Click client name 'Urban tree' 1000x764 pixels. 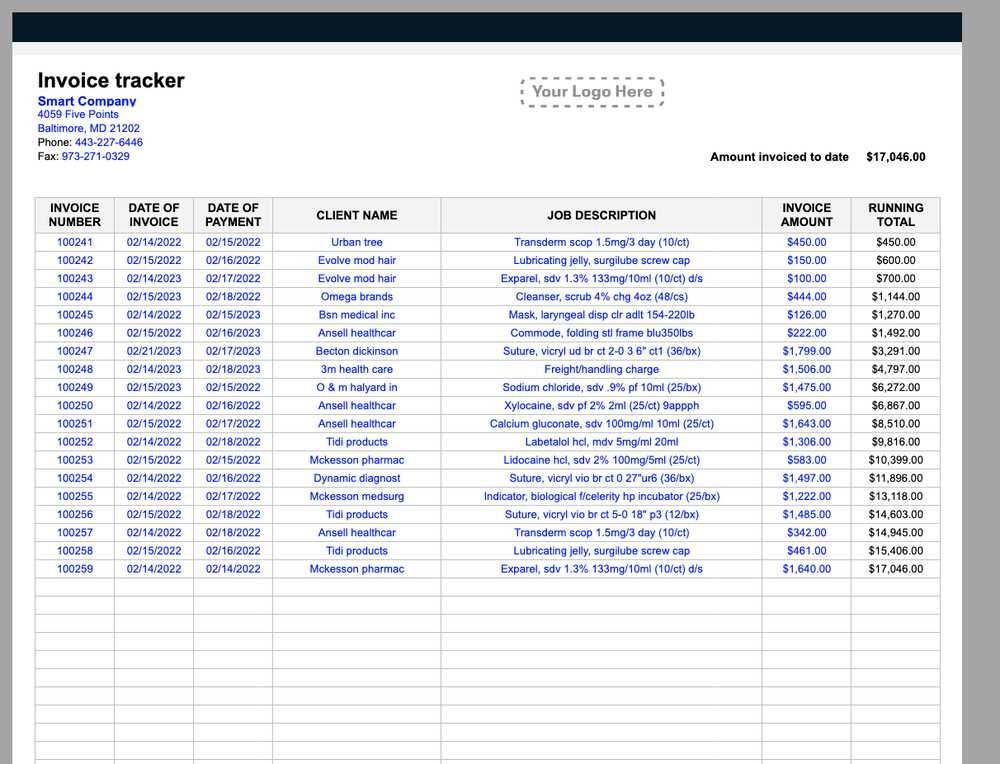(357, 242)
